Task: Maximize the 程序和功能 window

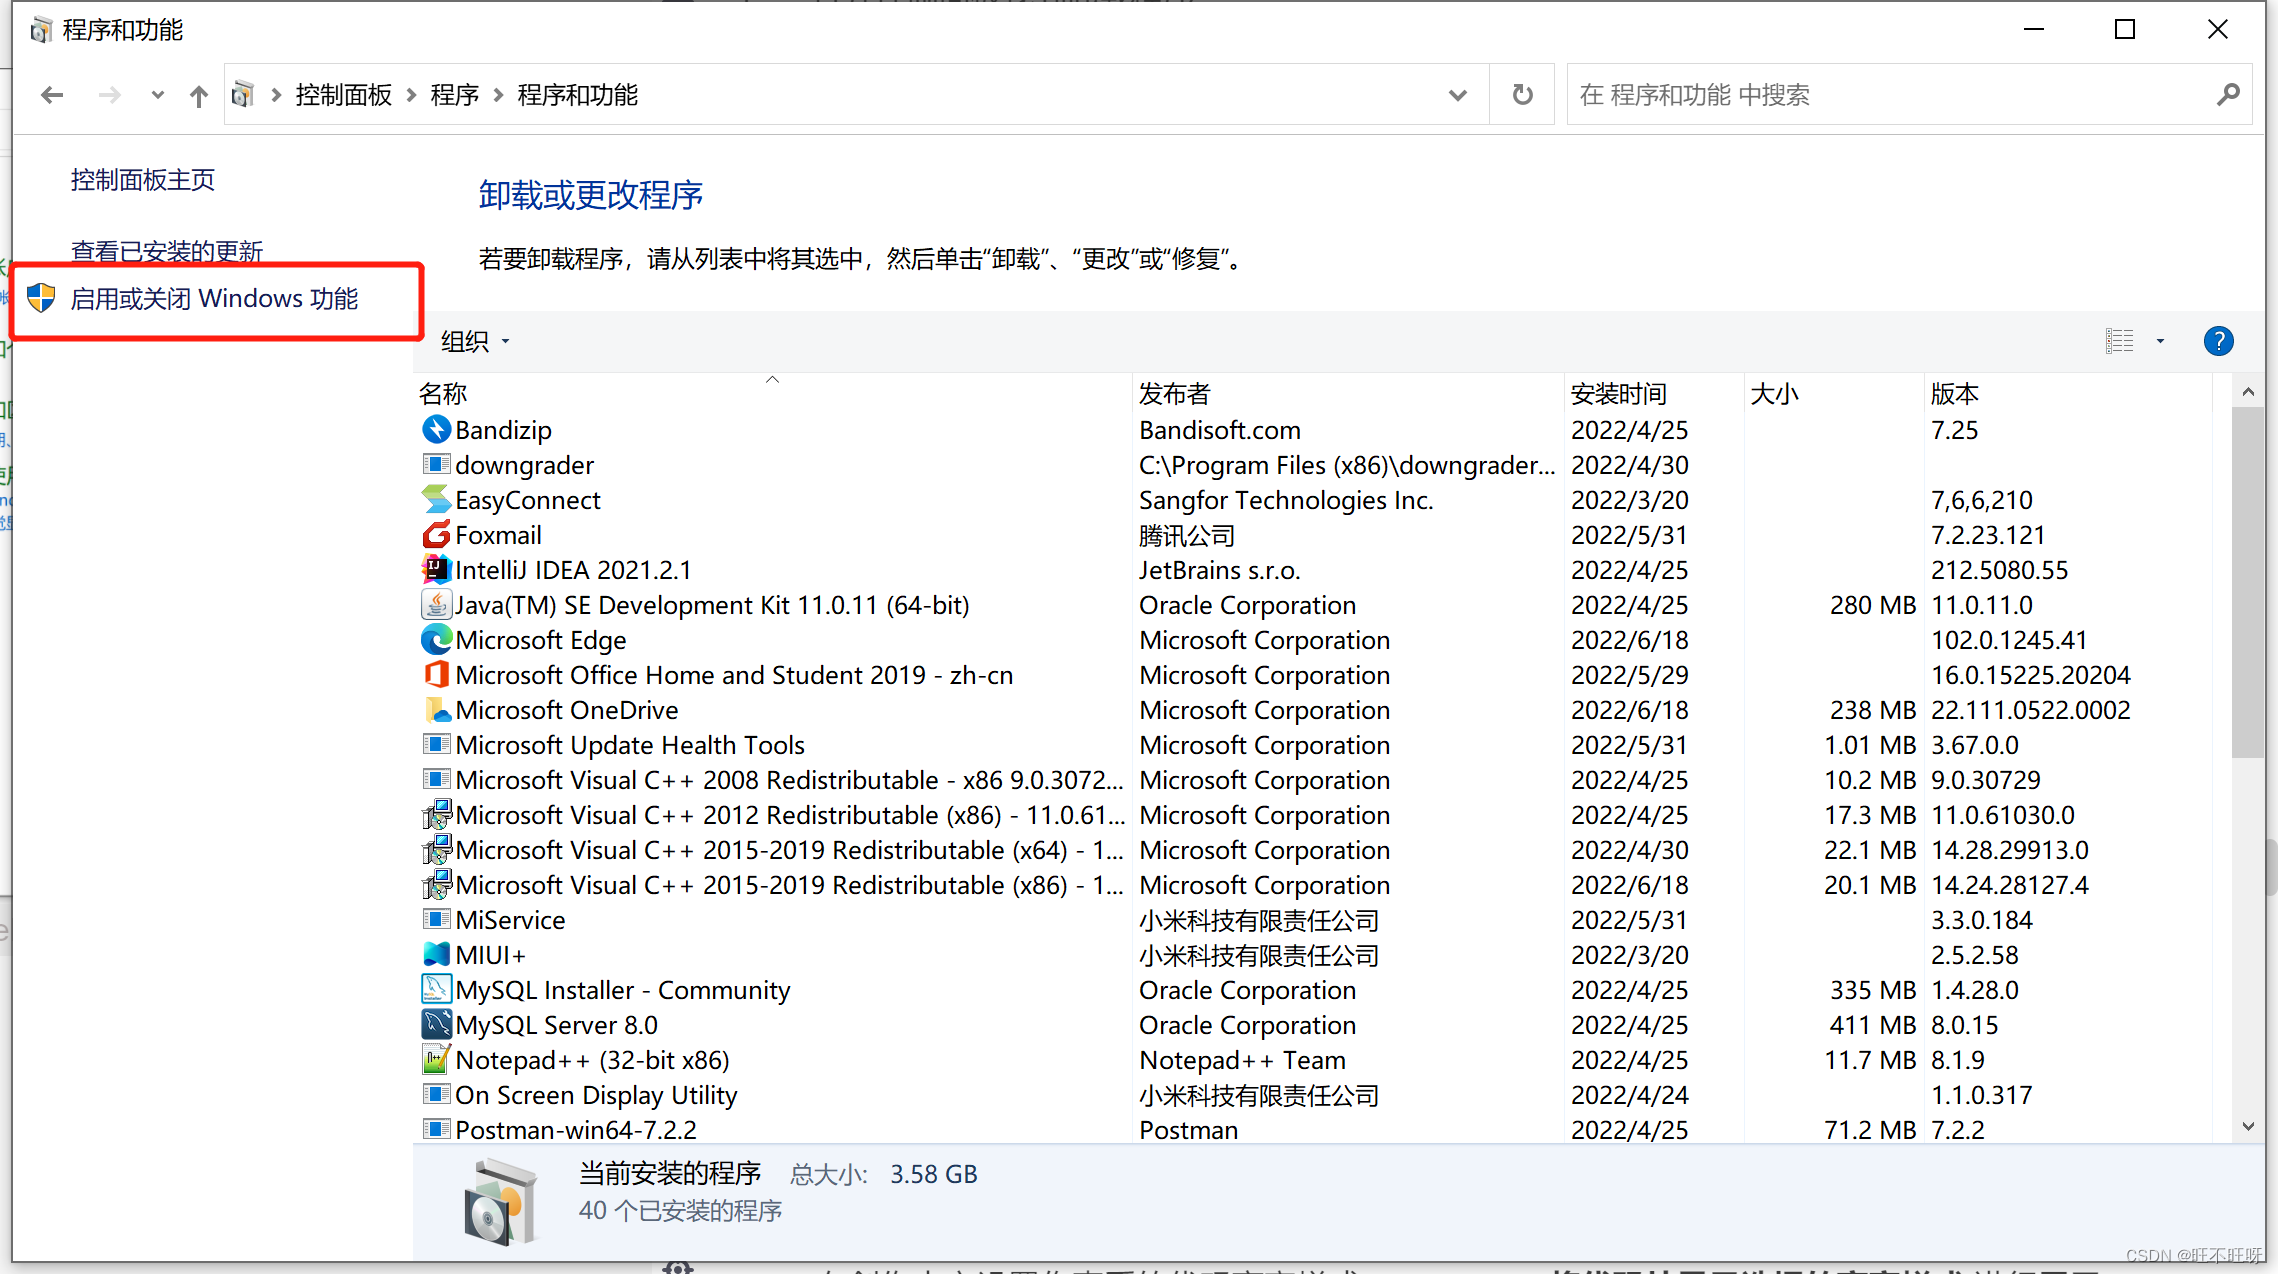Action: [2125, 30]
